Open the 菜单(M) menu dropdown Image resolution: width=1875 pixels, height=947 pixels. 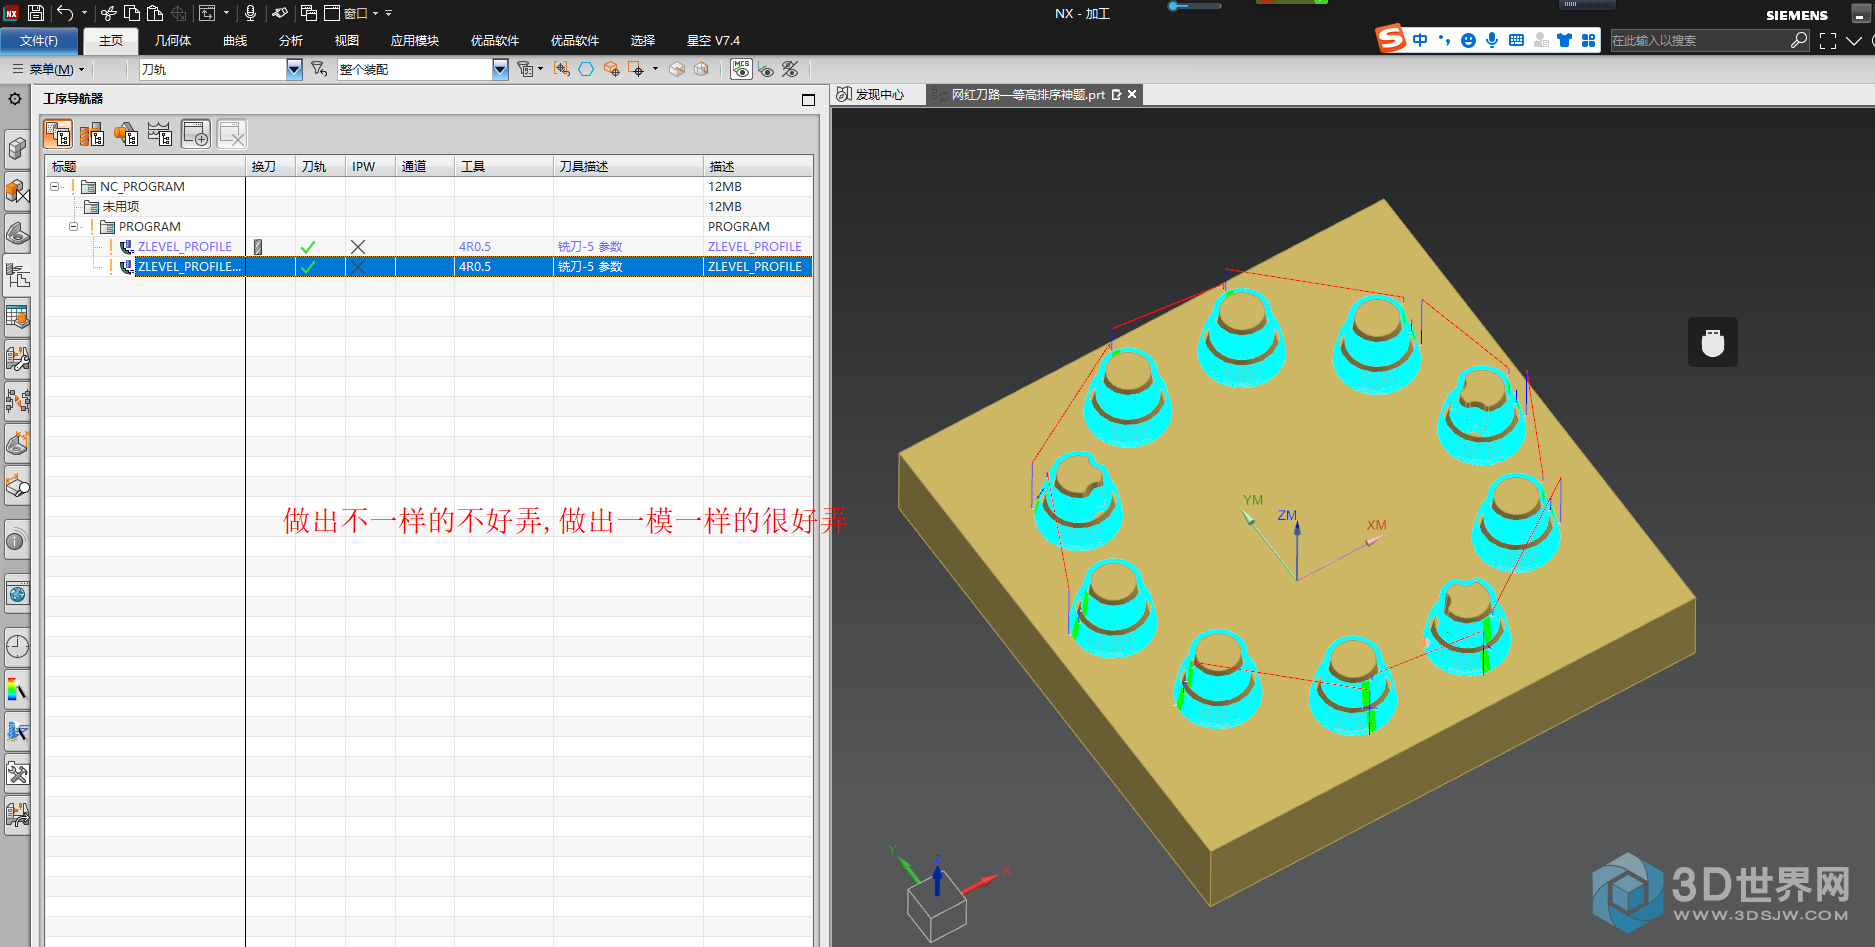[49, 69]
